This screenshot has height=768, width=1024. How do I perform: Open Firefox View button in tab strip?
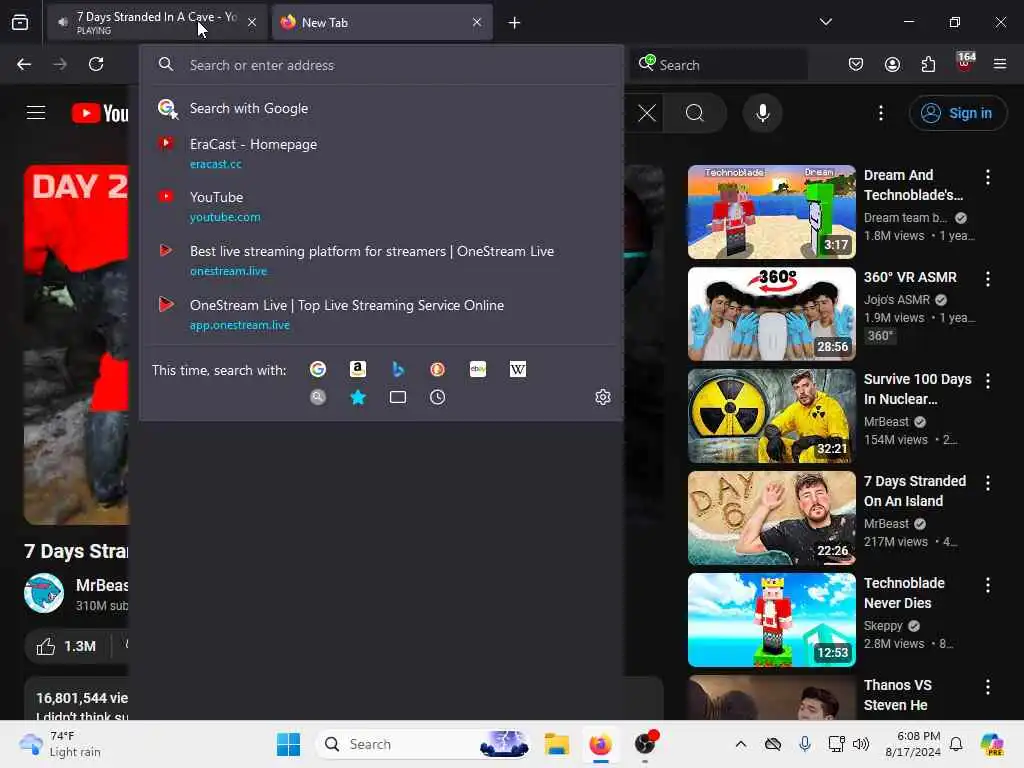pyautogui.click(x=20, y=22)
